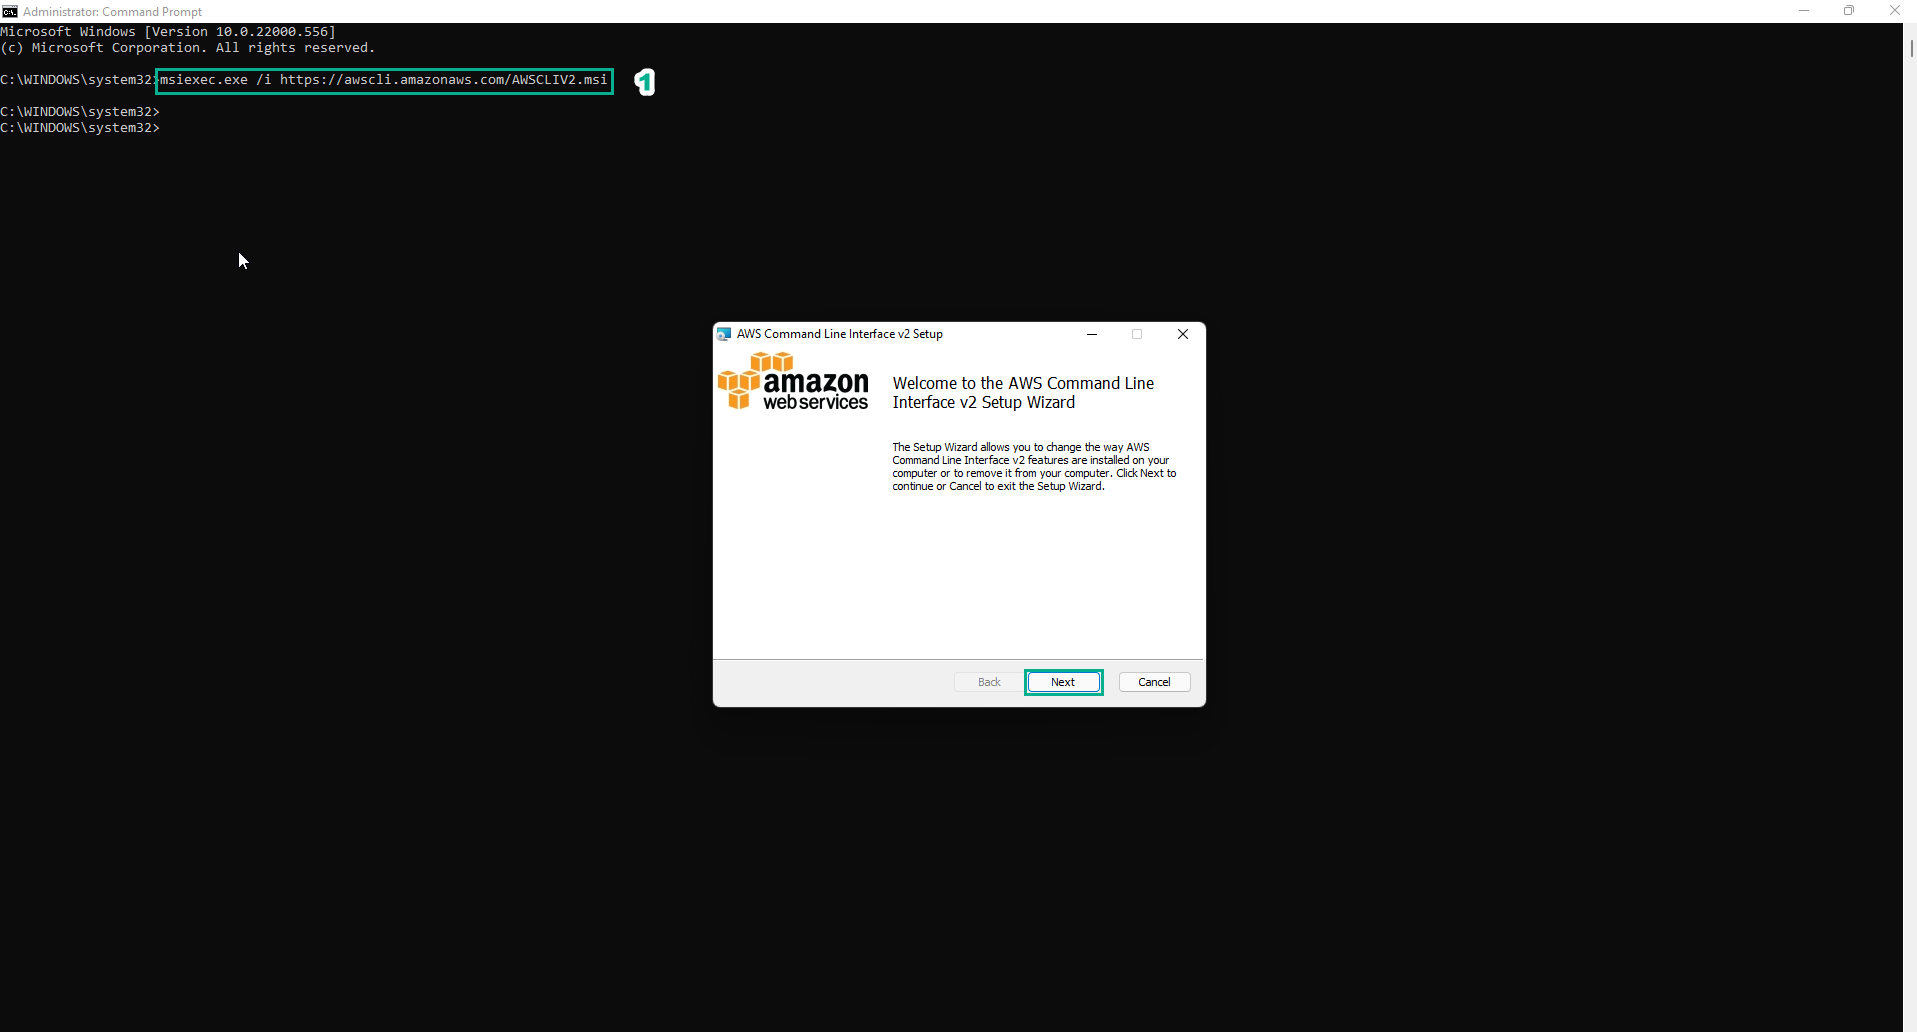Select the highlighted msiexec install command
The width and height of the screenshot is (1917, 1032).
tap(385, 81)
